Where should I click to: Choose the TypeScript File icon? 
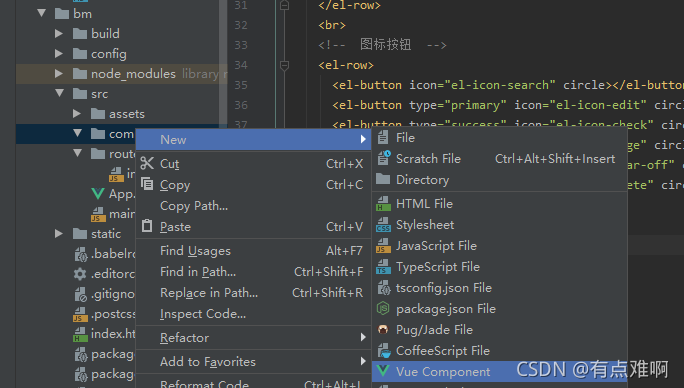(383, 267)
